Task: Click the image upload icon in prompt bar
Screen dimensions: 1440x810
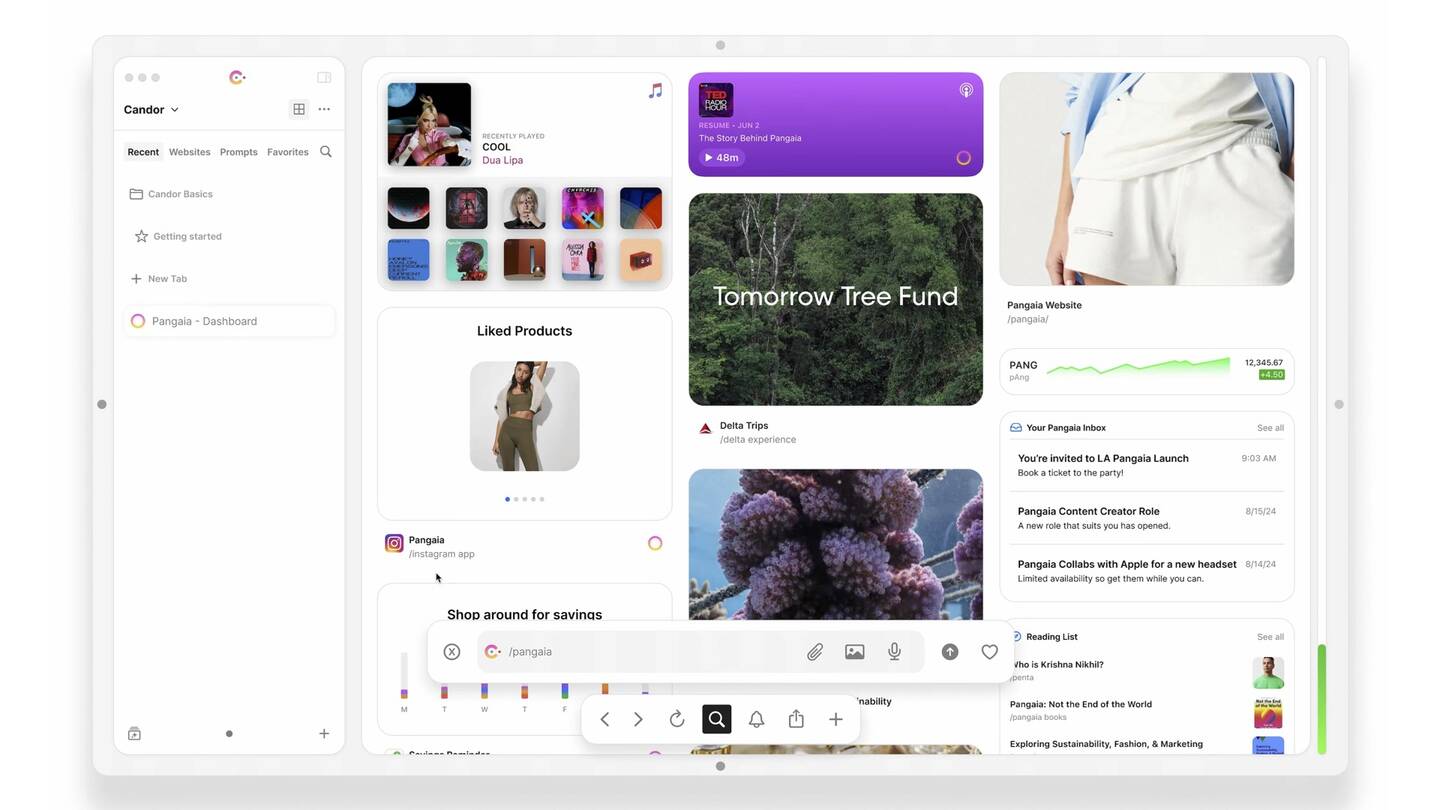Action: pos(854,652)
